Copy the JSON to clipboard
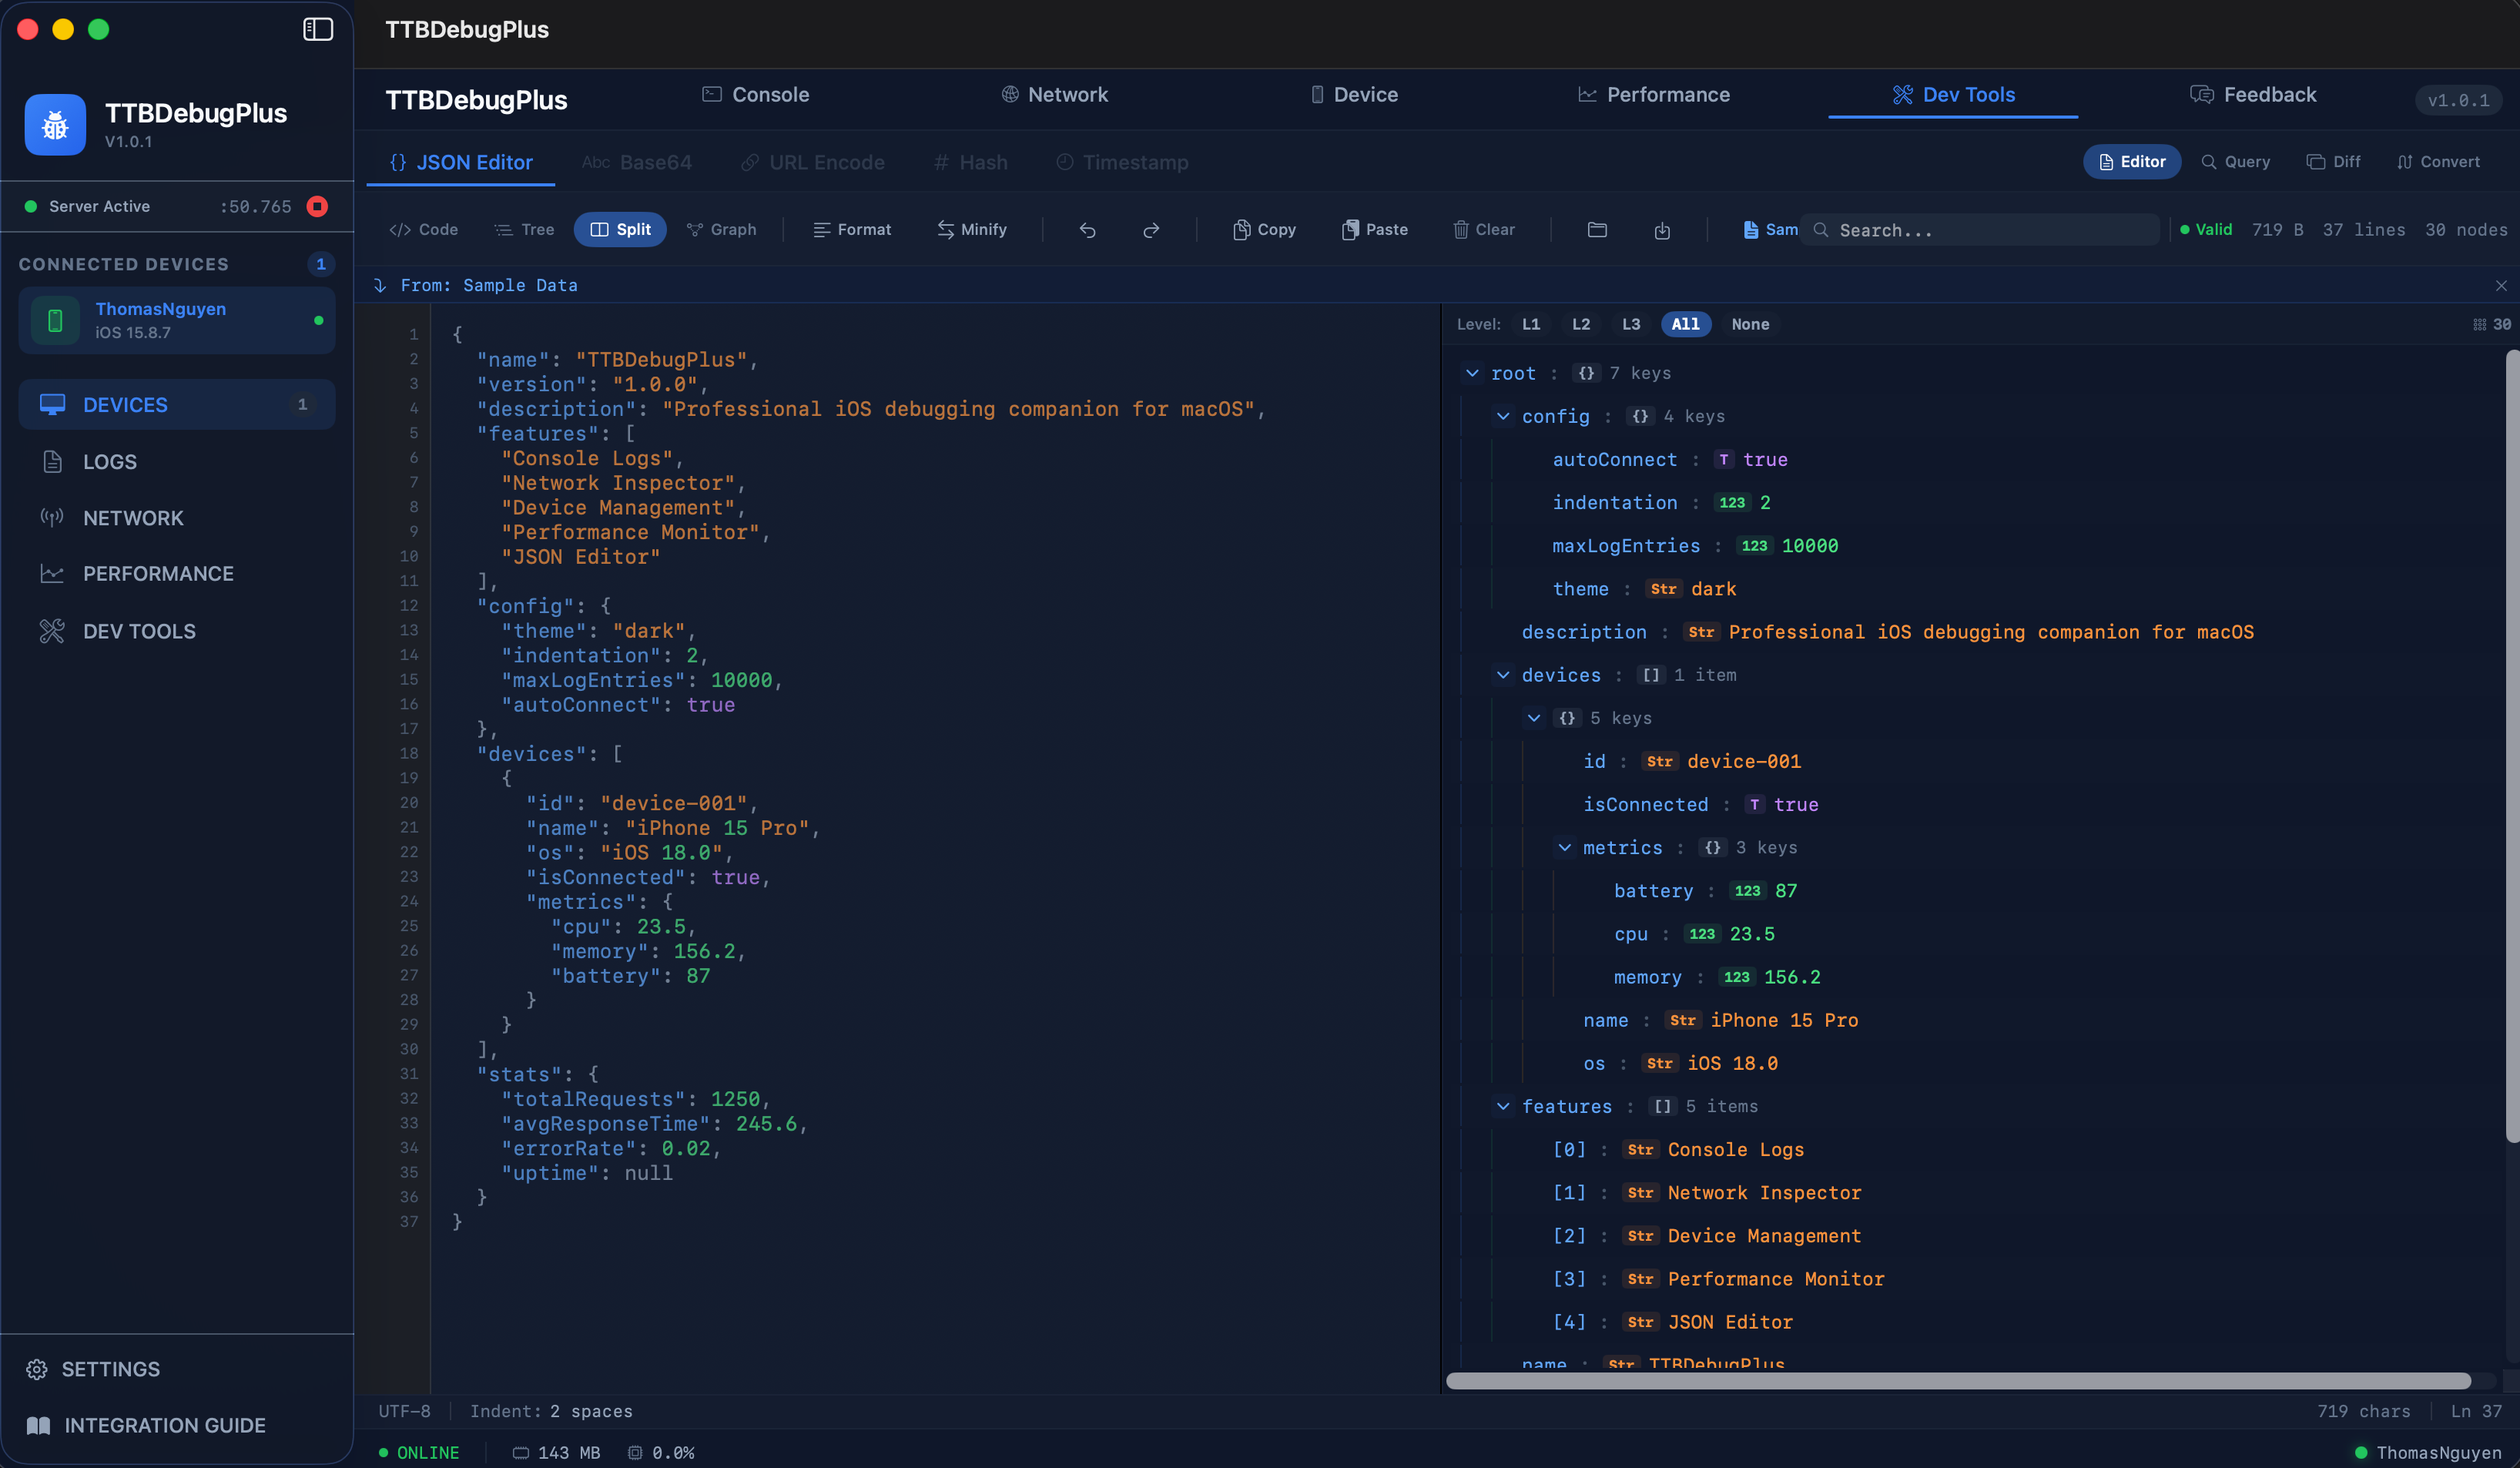This screenshot has height=1468, width=2520. coord(1263,229)
